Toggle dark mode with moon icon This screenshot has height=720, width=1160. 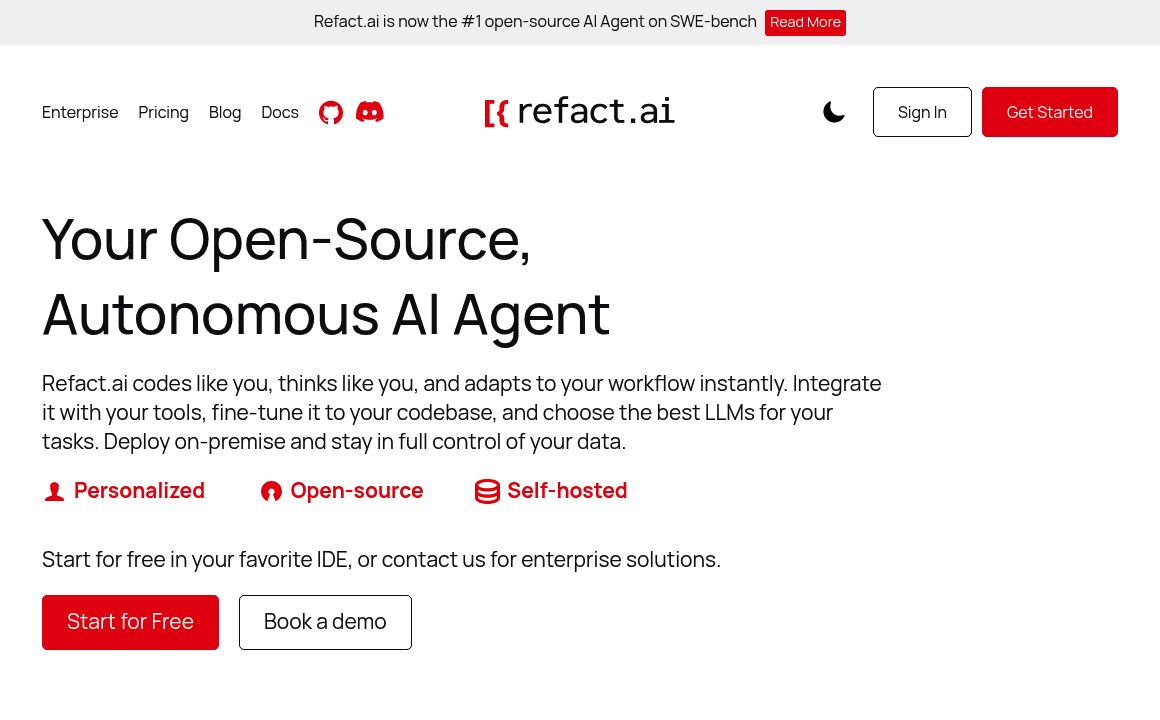click(834, 112)
